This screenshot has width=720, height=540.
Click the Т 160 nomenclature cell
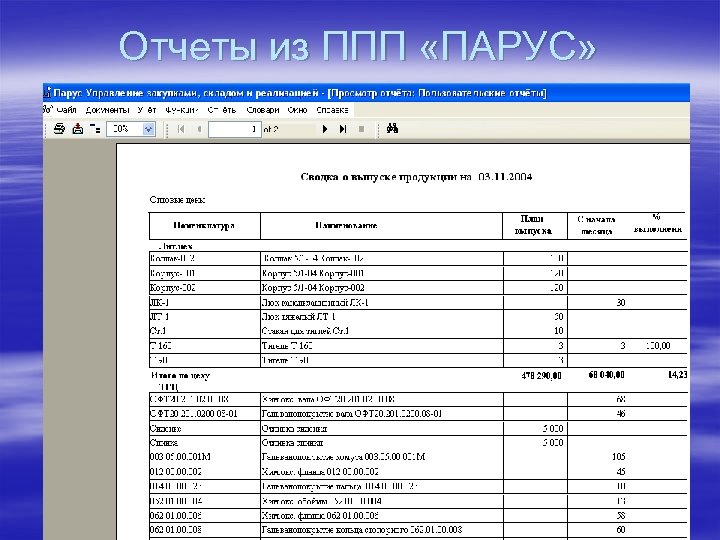[204, 346]
